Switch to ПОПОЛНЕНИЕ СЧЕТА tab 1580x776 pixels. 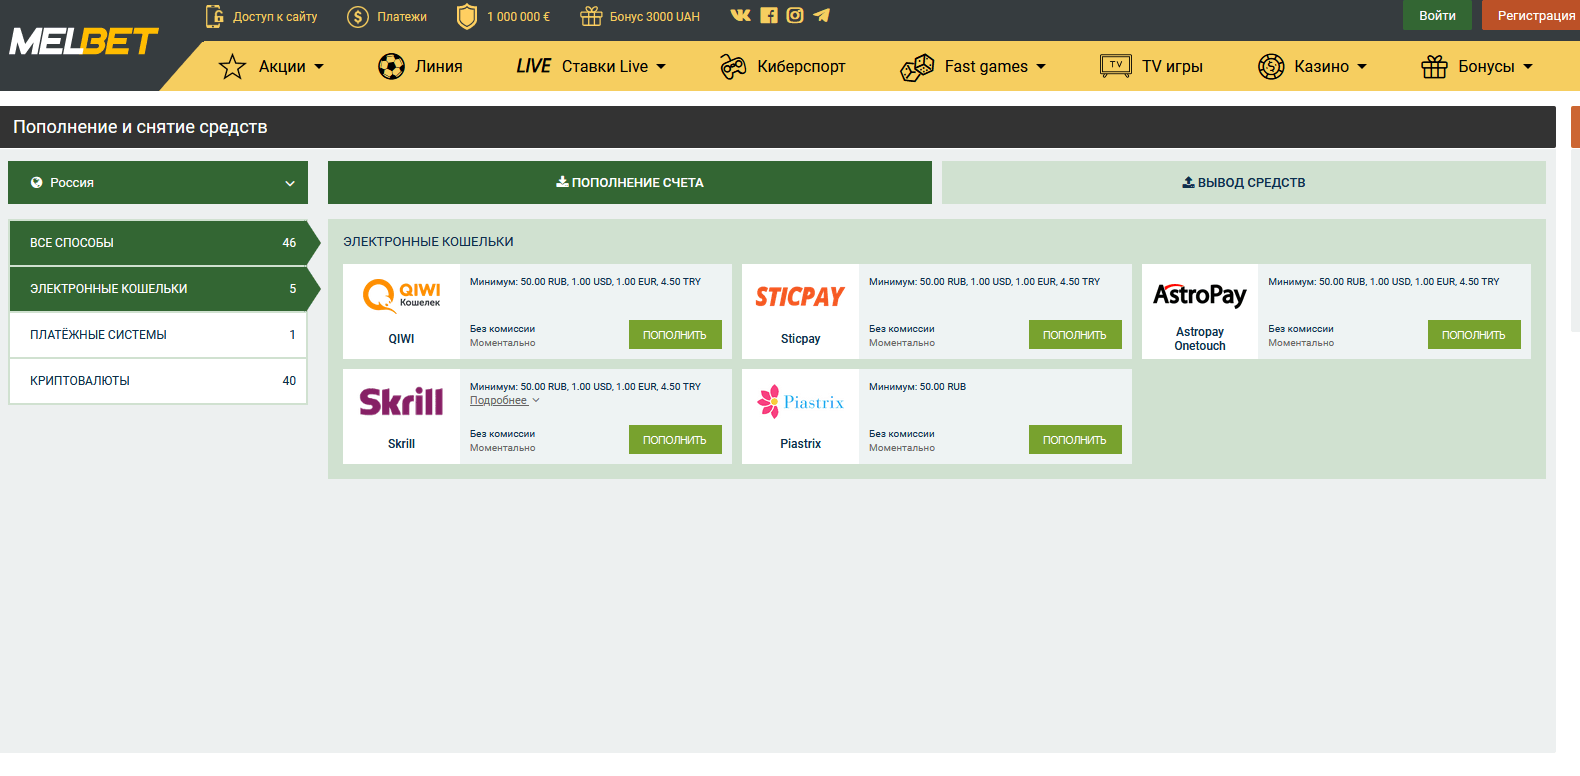(x=630, y=183)
